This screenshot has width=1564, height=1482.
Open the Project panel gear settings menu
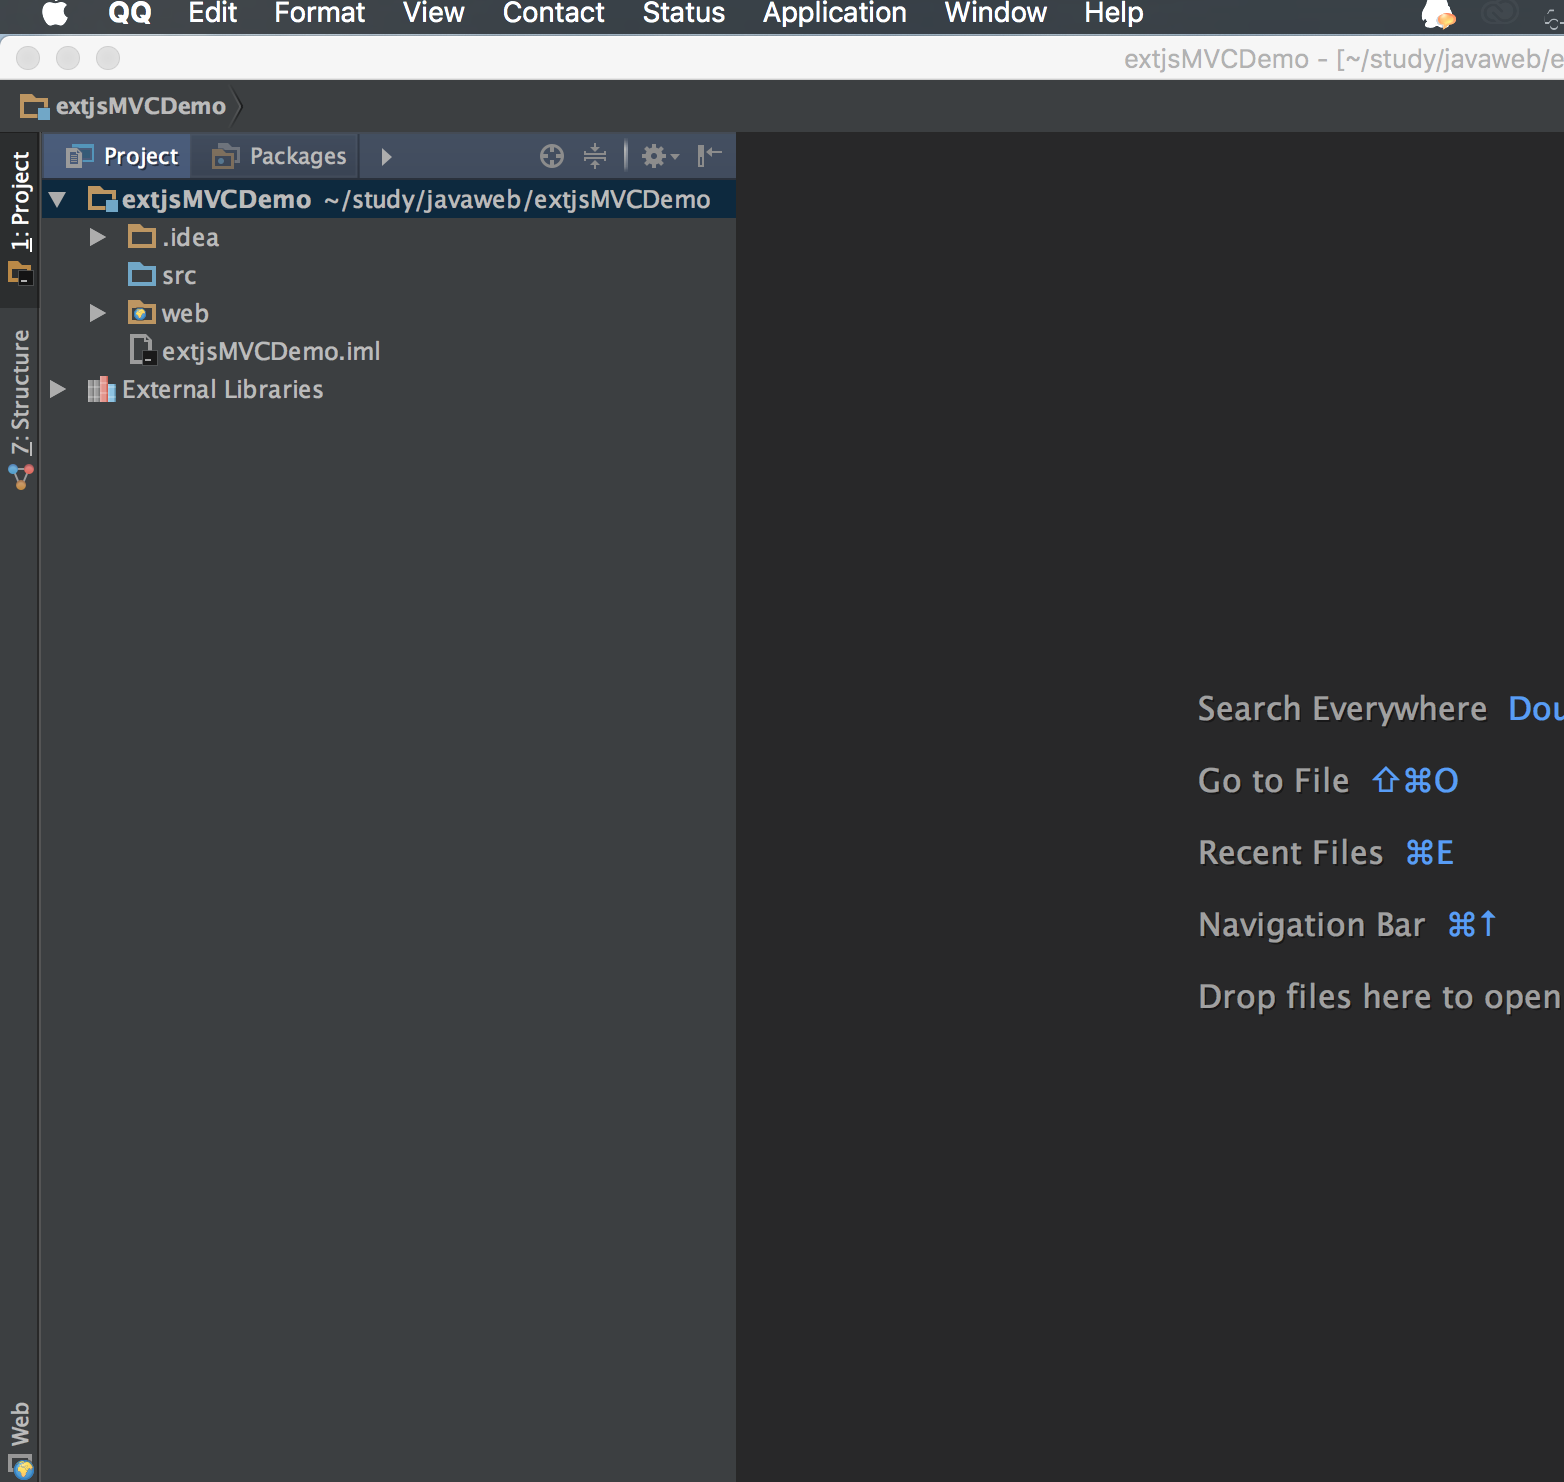658,156
